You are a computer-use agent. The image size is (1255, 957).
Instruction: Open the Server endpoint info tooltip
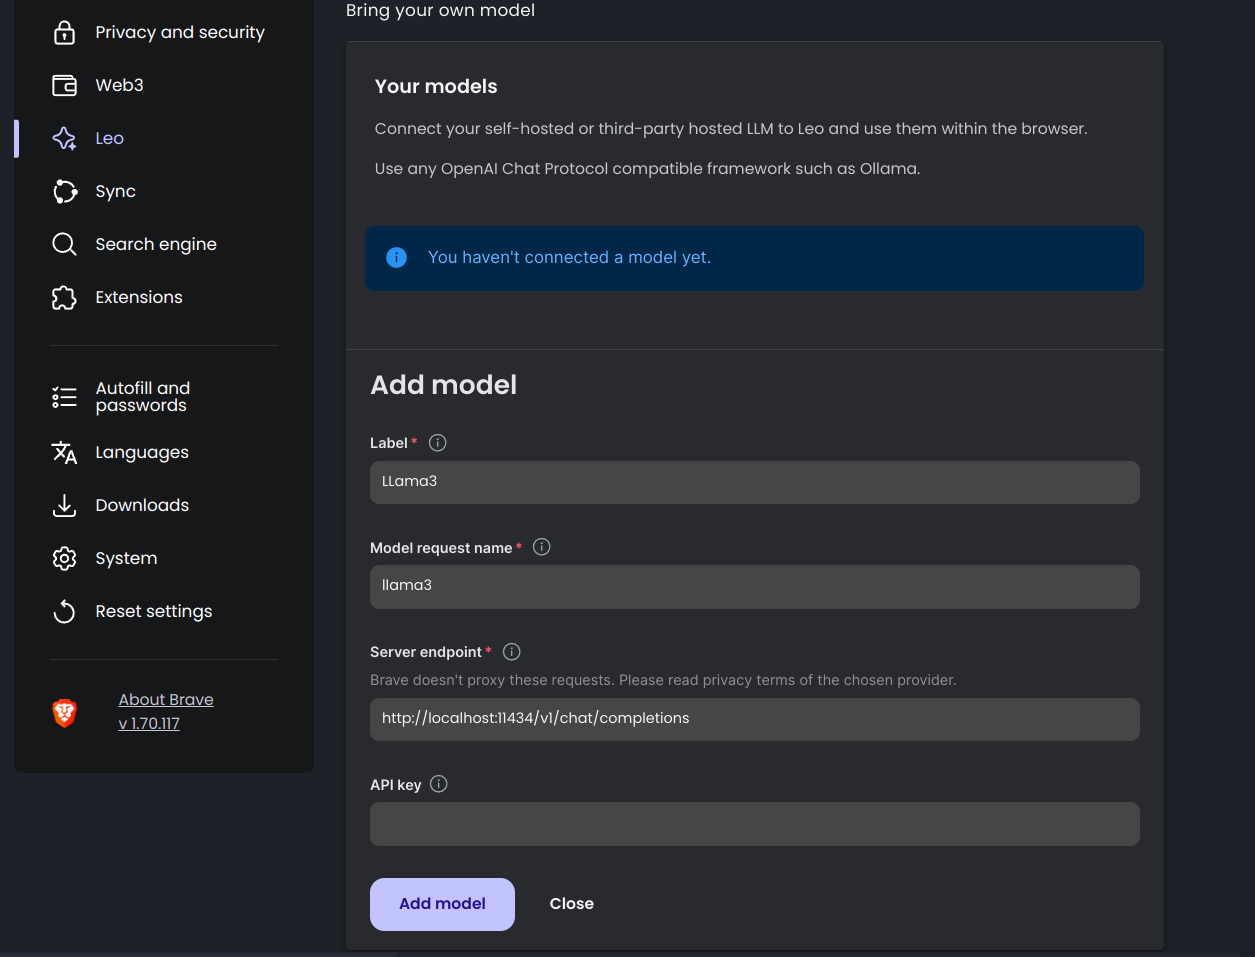click(511, 651)
